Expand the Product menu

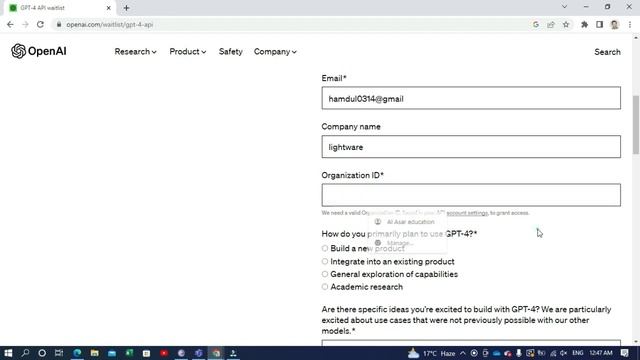187,52
